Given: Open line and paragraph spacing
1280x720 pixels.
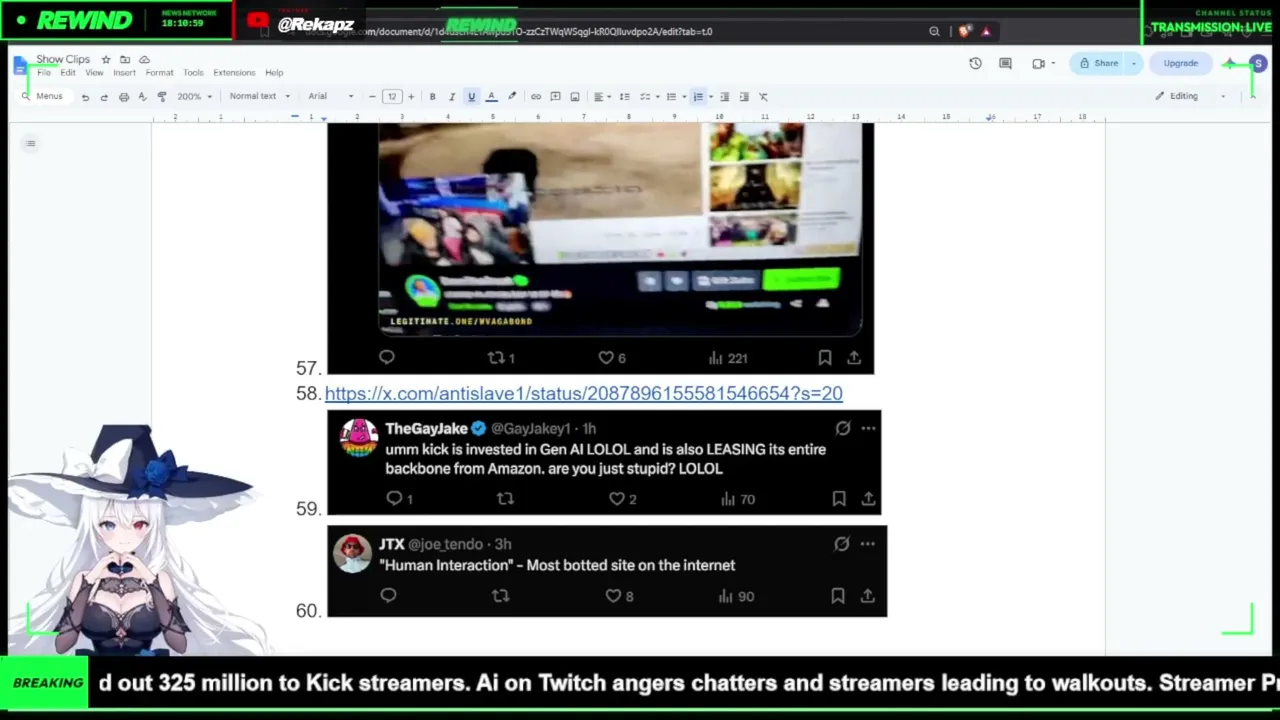Looking at the screenshot, I should pos(624,97).
